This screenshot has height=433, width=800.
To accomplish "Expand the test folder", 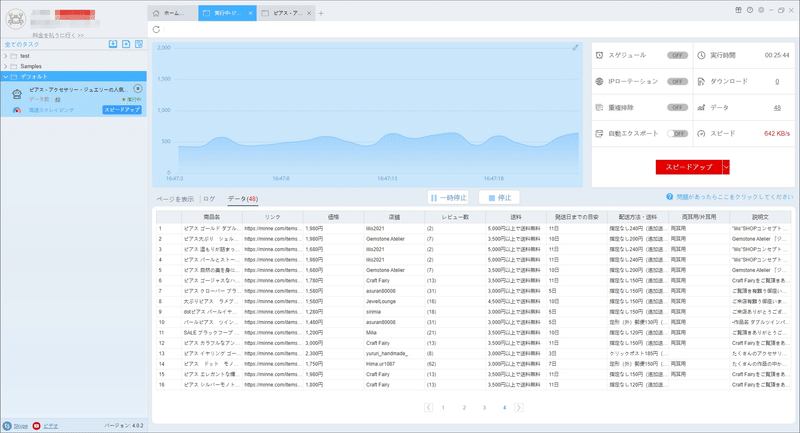I will (x=6, y=56).
